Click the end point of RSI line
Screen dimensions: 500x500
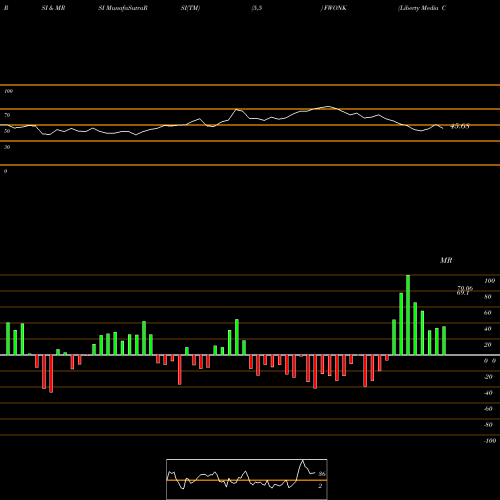coord(443,128)
